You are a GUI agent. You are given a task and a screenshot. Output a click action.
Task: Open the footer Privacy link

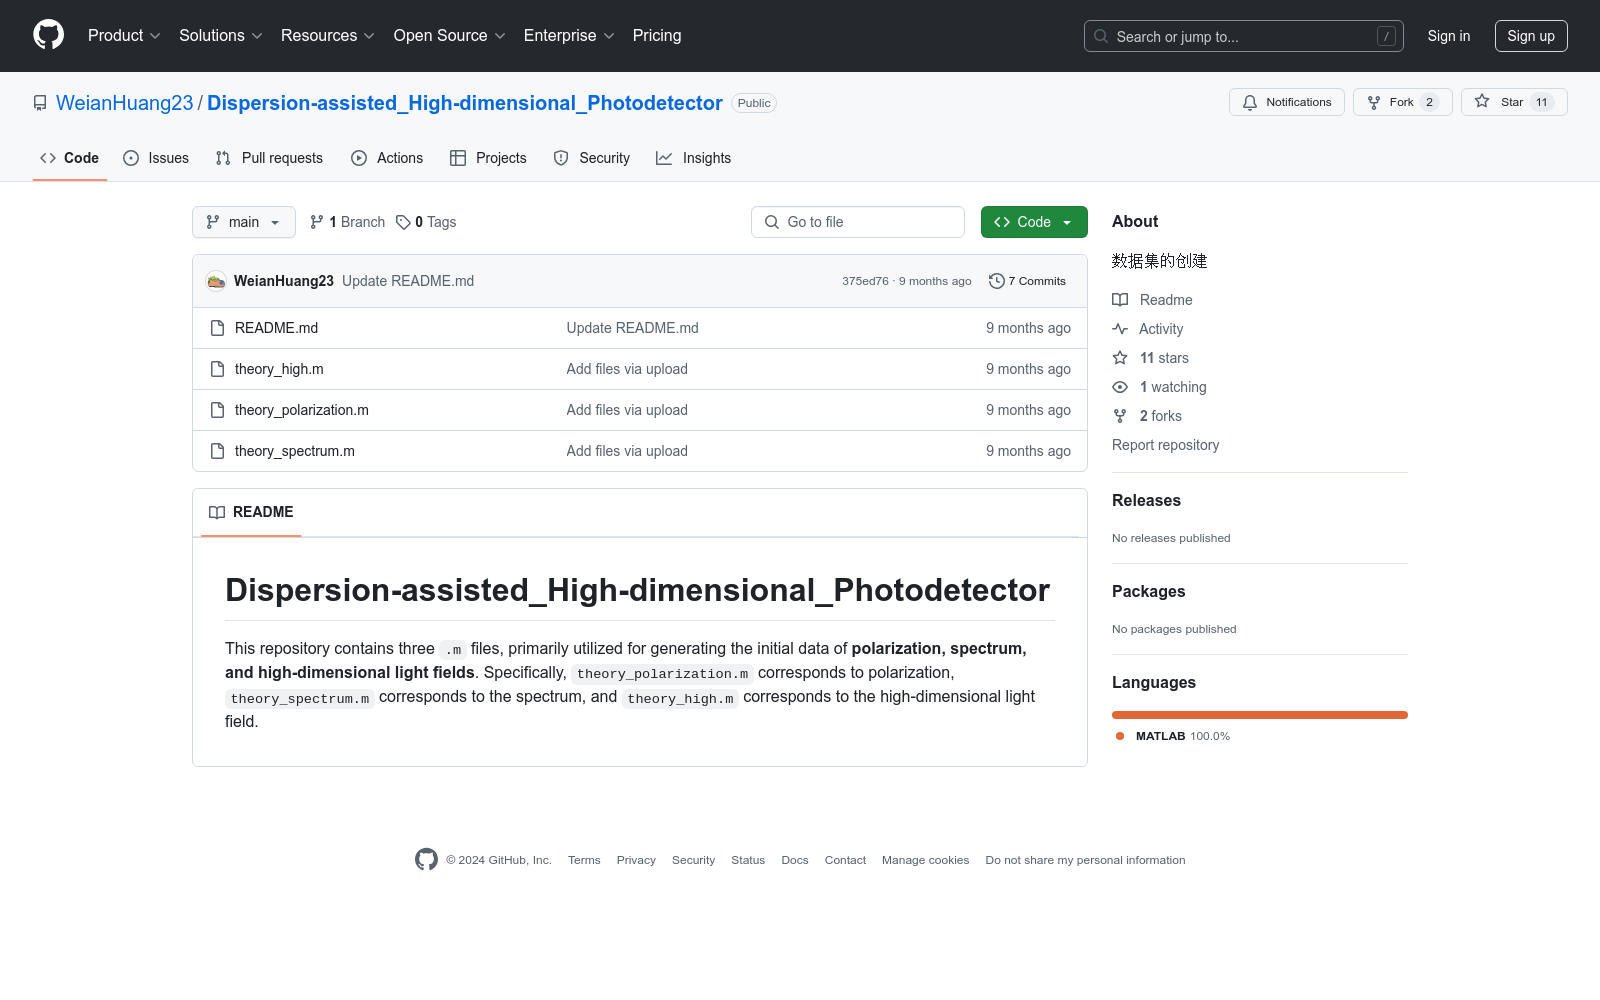(636, 860)
